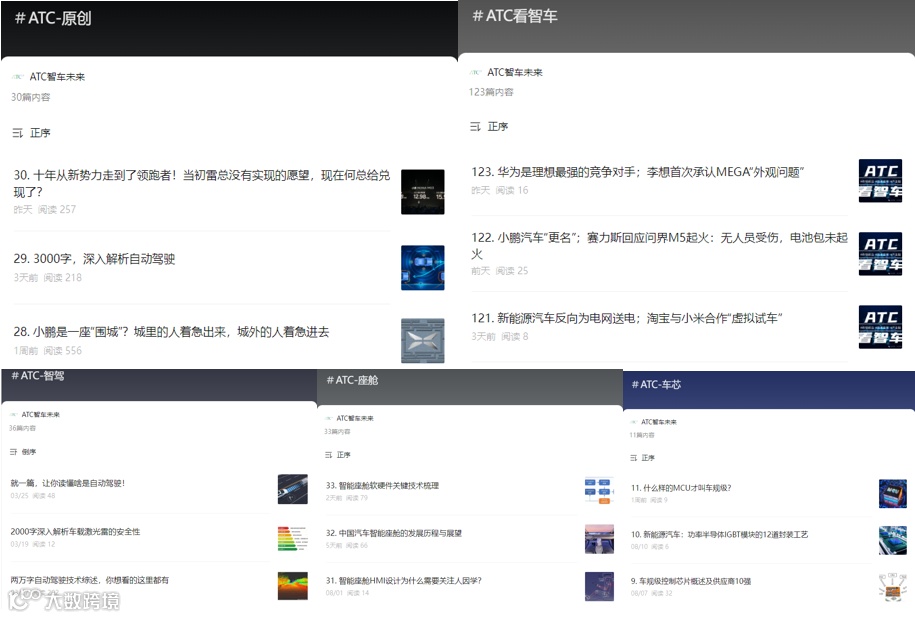Select the #ATC-座舱 topic header
The image size is (915, 618).
(x=352, y=380)
